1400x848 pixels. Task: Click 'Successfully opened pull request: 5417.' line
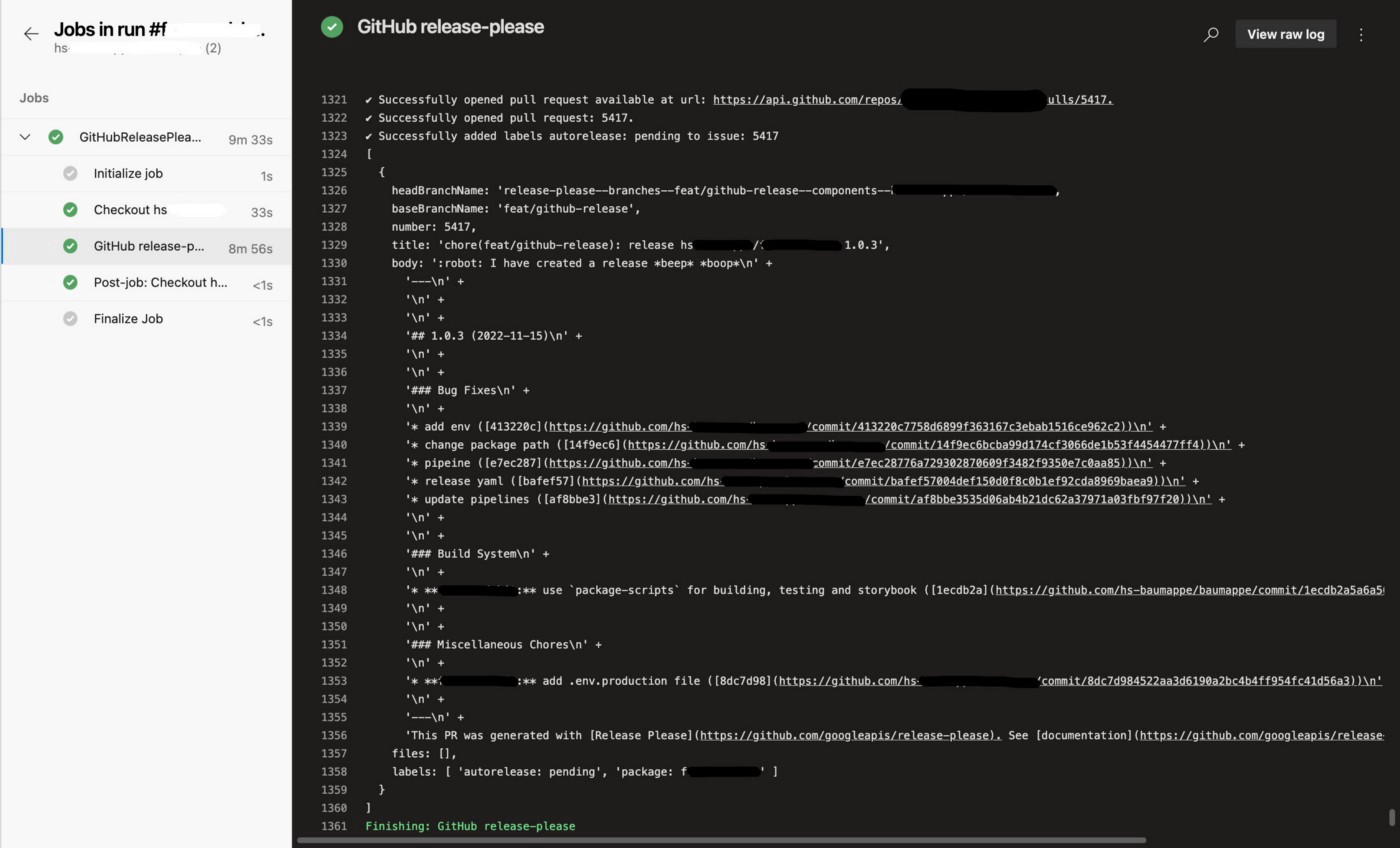coord(499,118)
